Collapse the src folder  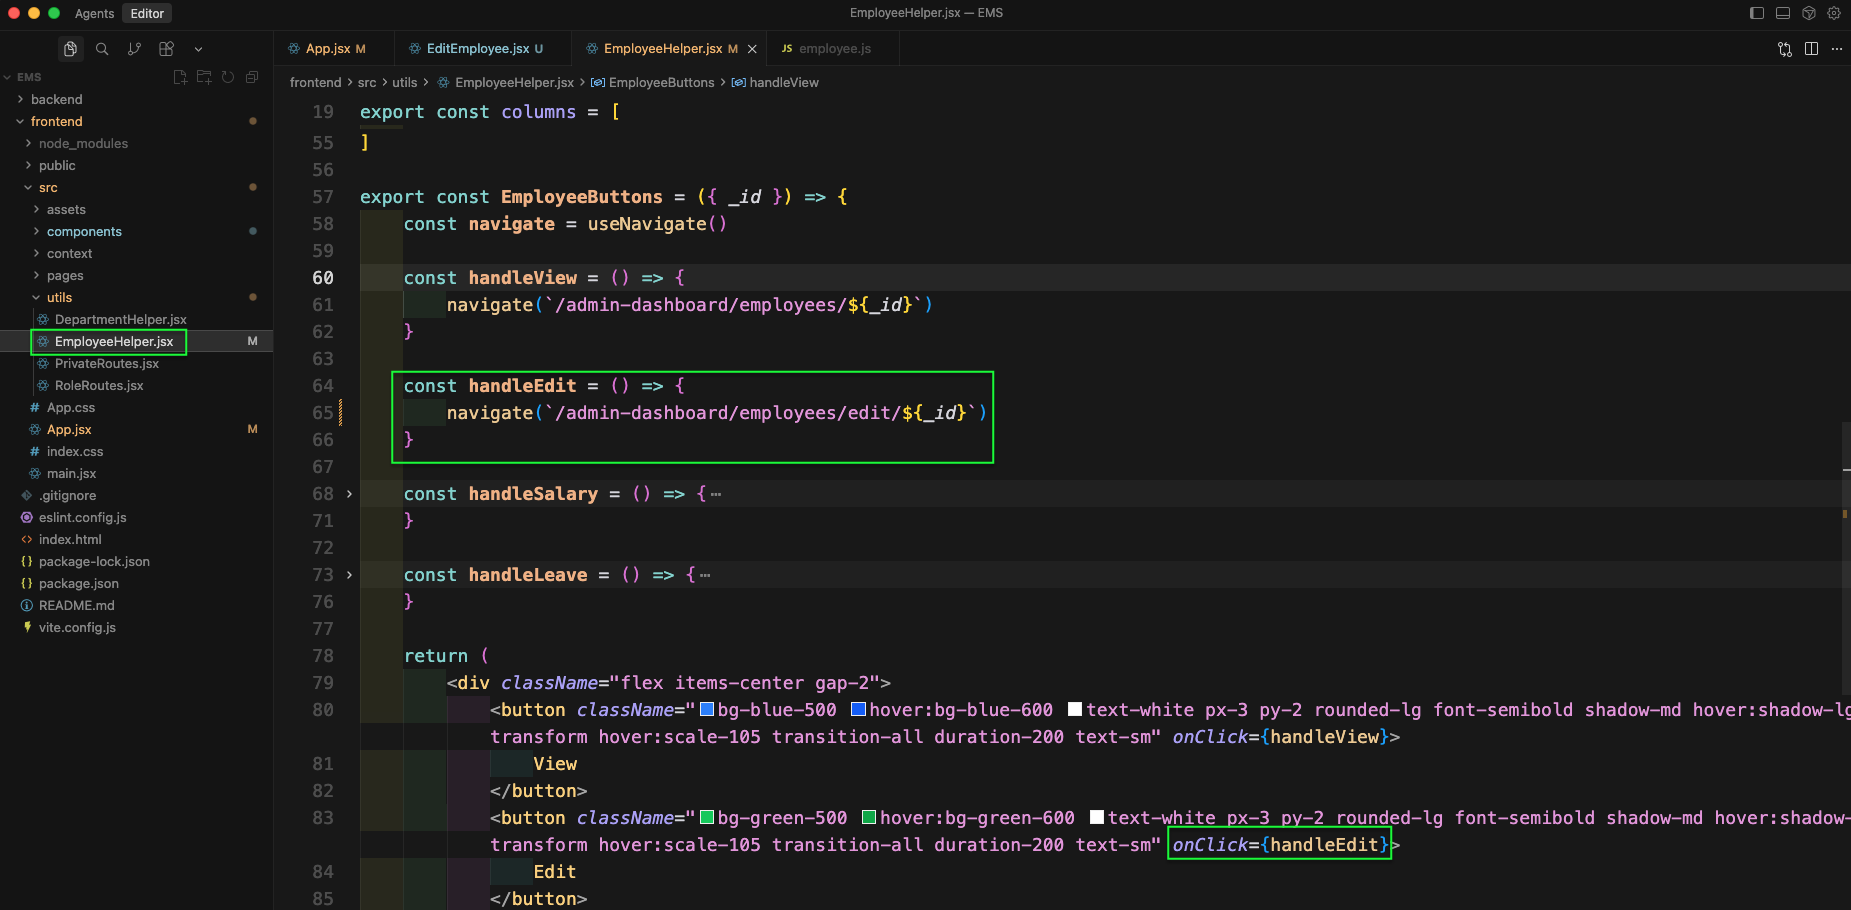(x=136, y=188)
